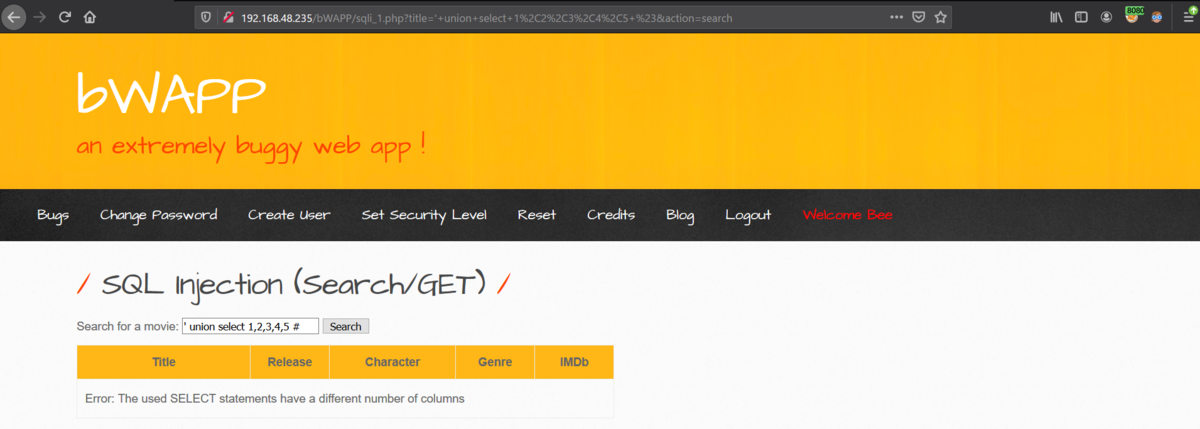Click the movie search input field
The width and height of the screenshot is (1200, 429).
(250, 326)
